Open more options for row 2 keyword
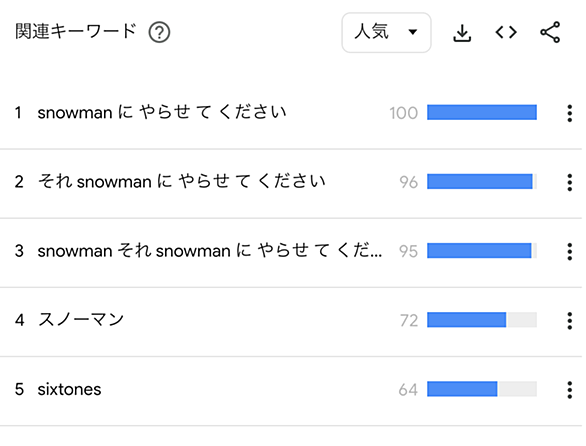 570,182
